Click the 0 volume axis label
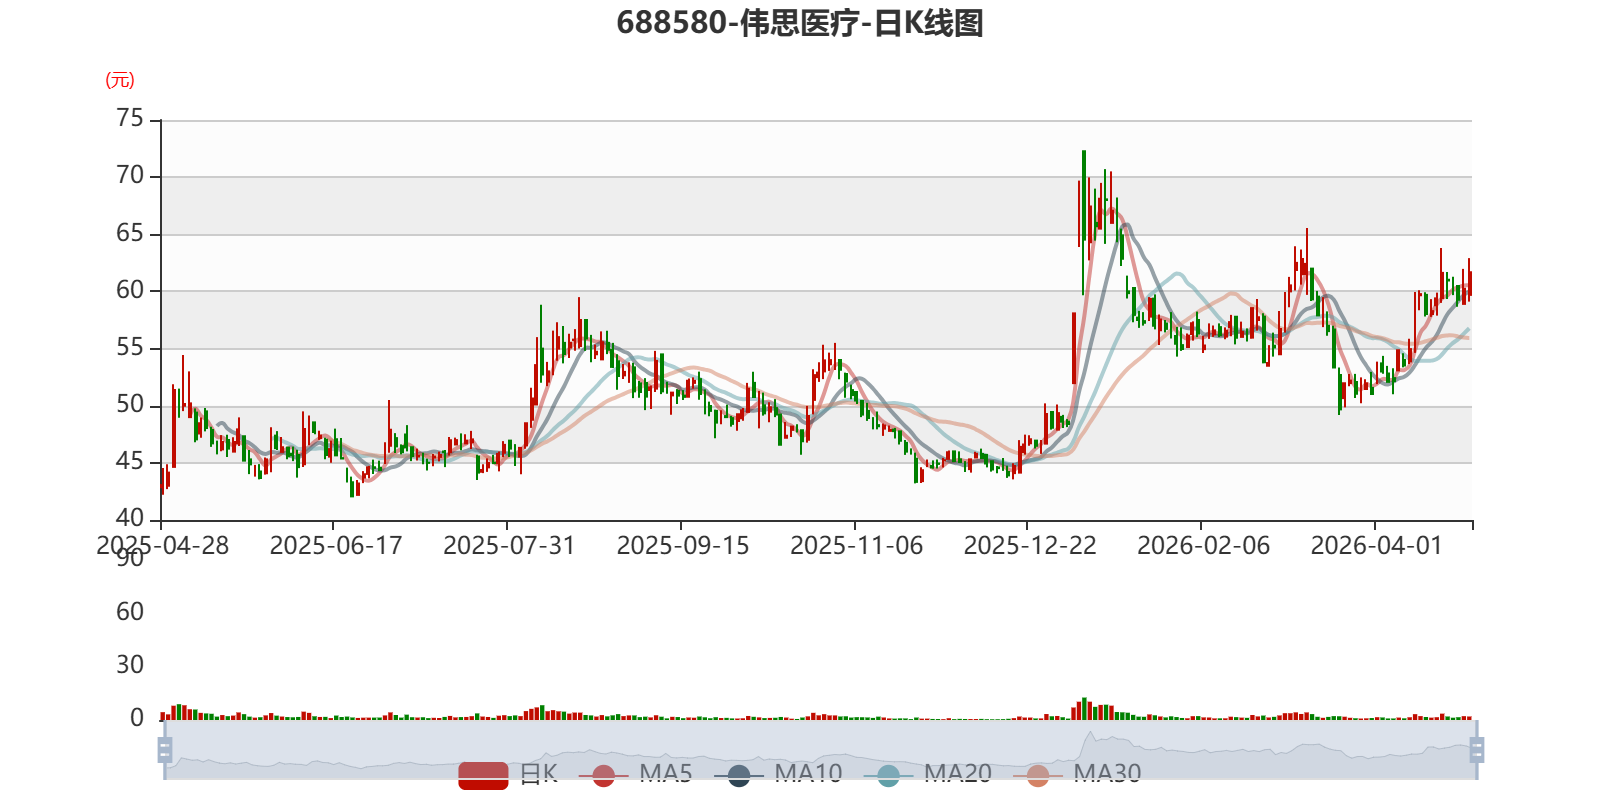1600x800 pixels. 137,718
